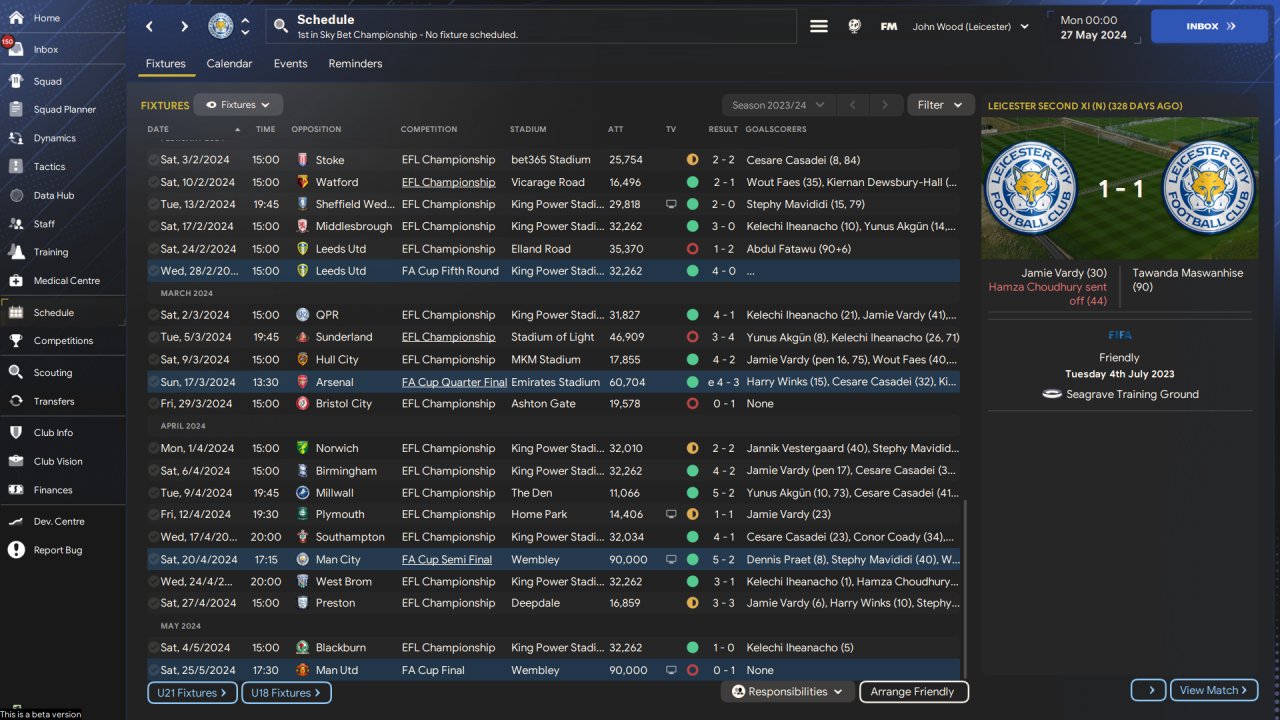Click the Arrange Friendly button
This screenshot has height=720, width=1280.
point(912,691)
